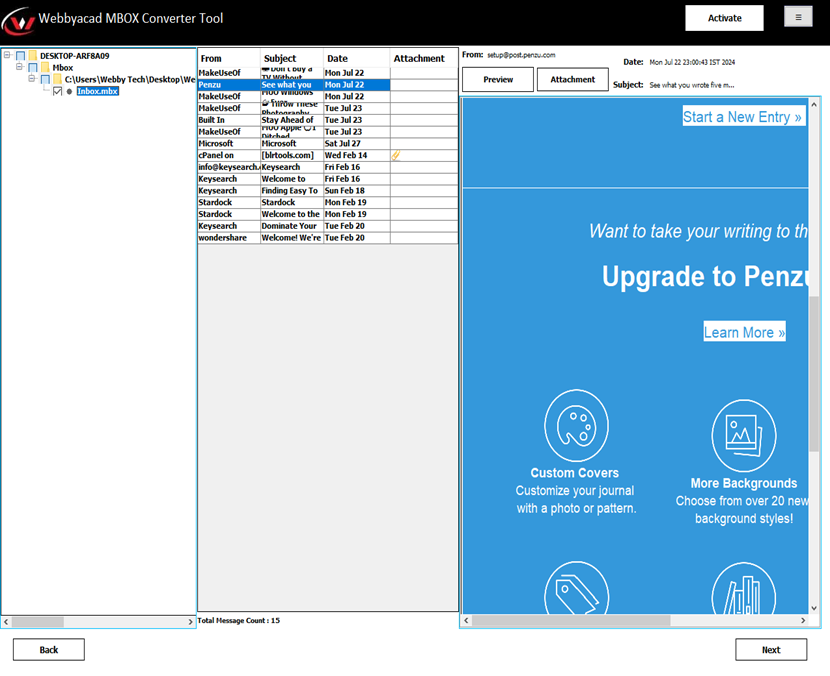
Task: Click the folder tree scroll-right arrow
Action: [191, 621]
